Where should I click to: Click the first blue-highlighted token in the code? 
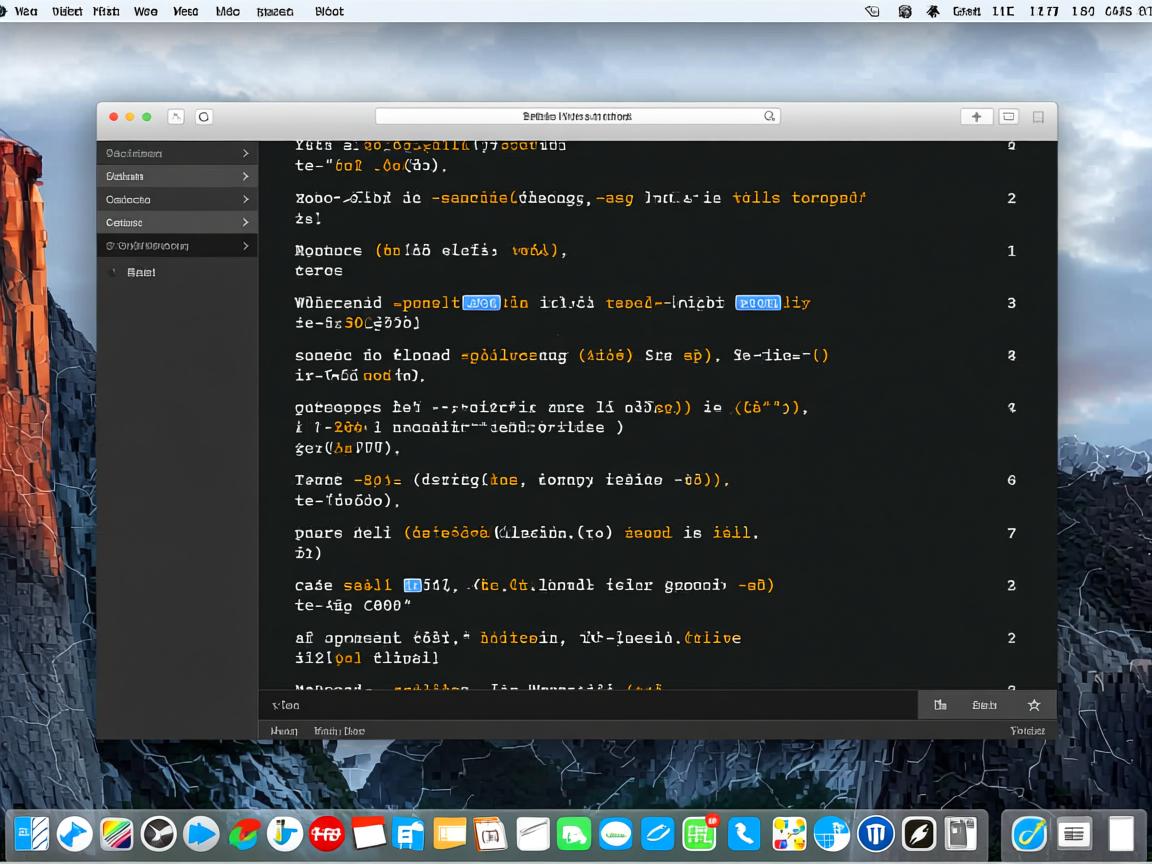click(481, 303)
